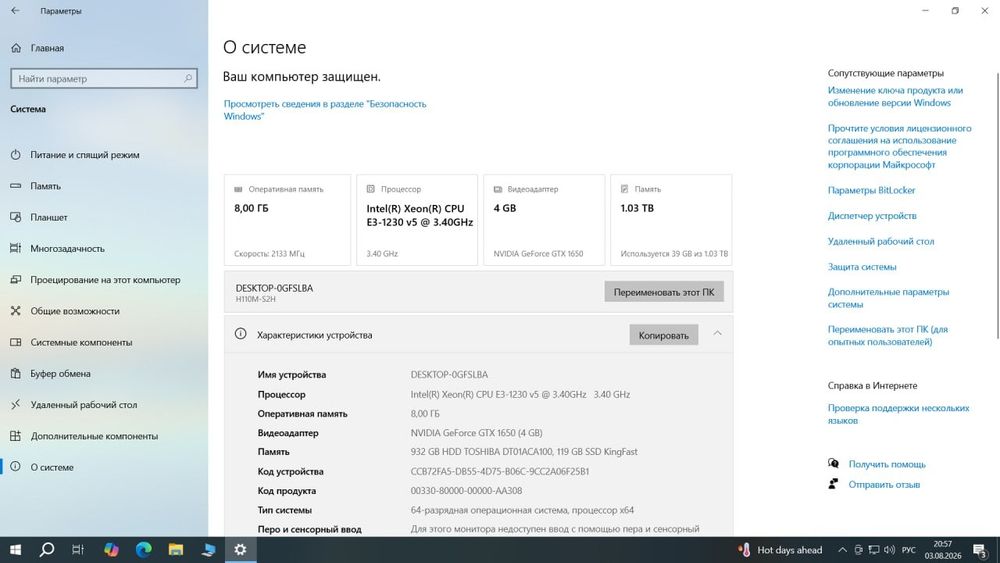Click the Оперативная память card

[x=287, y=220]
